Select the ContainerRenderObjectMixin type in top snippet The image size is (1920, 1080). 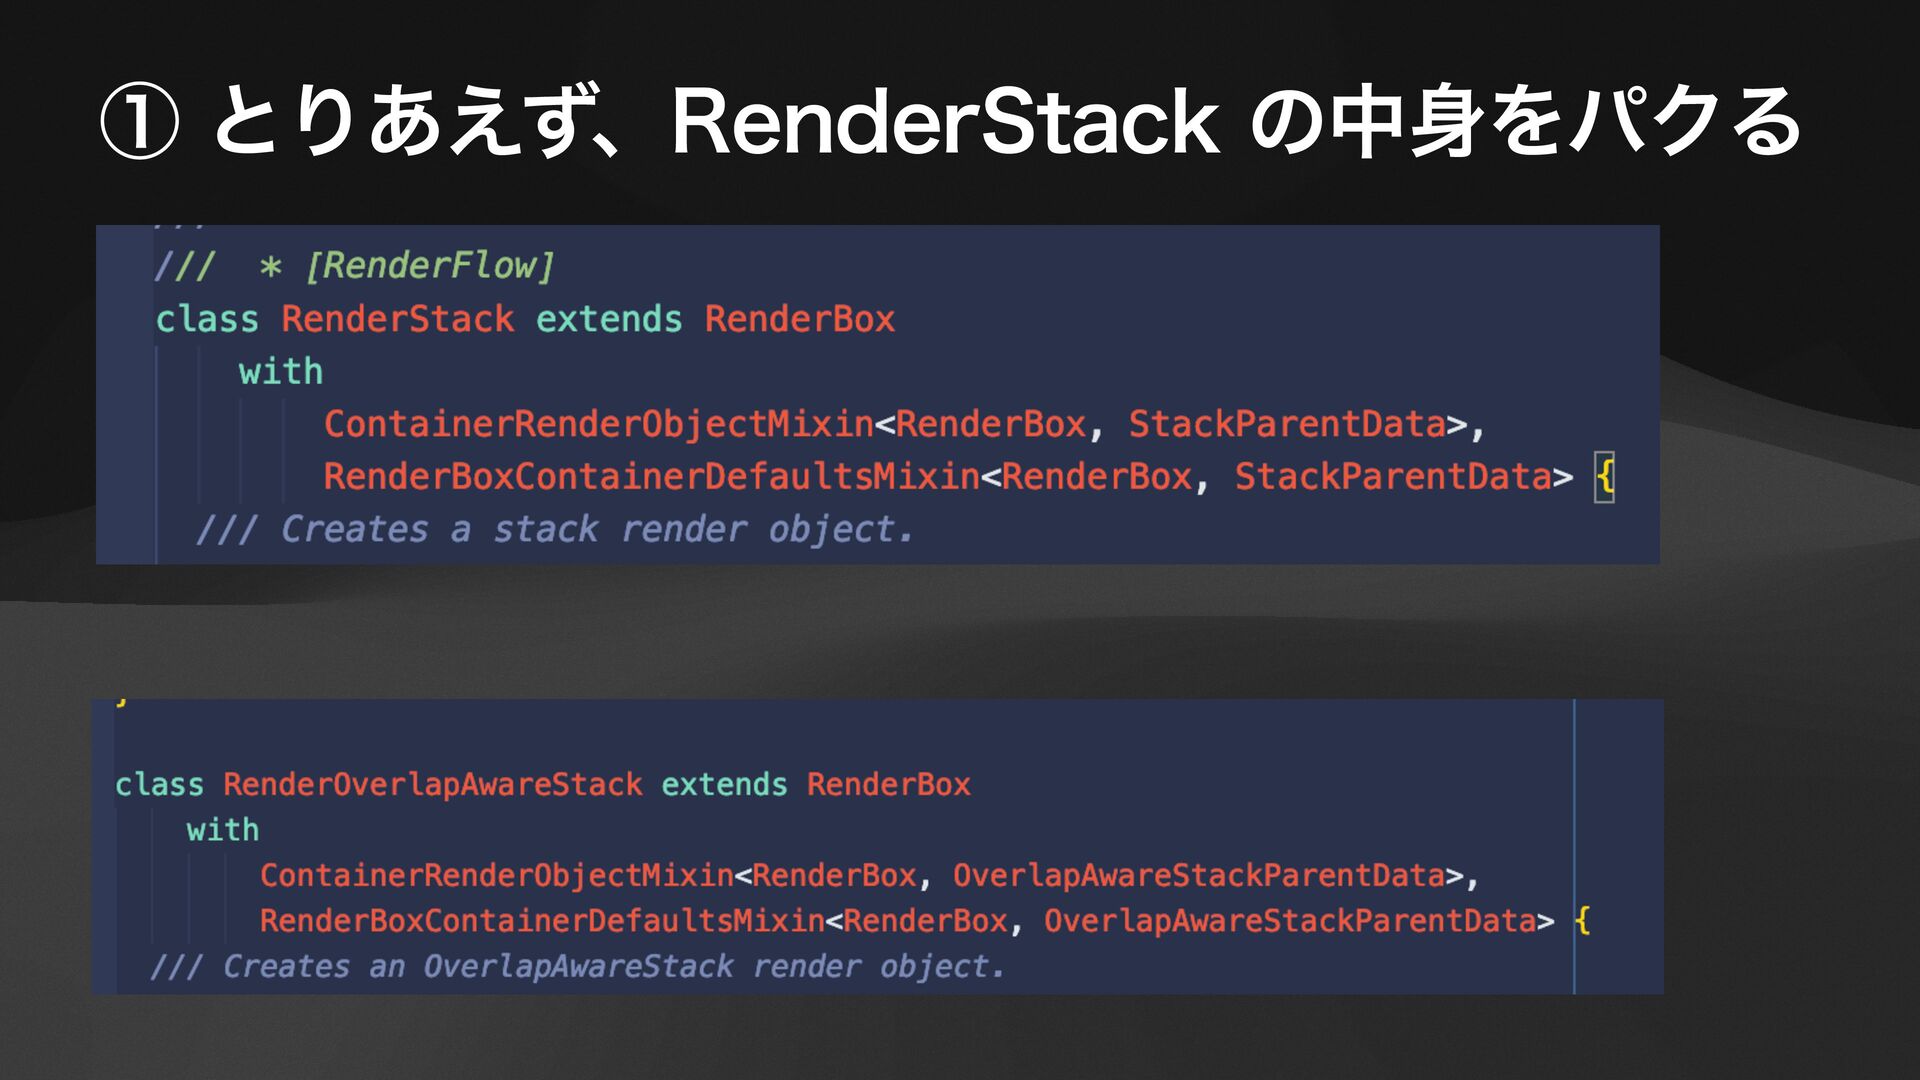599,424
